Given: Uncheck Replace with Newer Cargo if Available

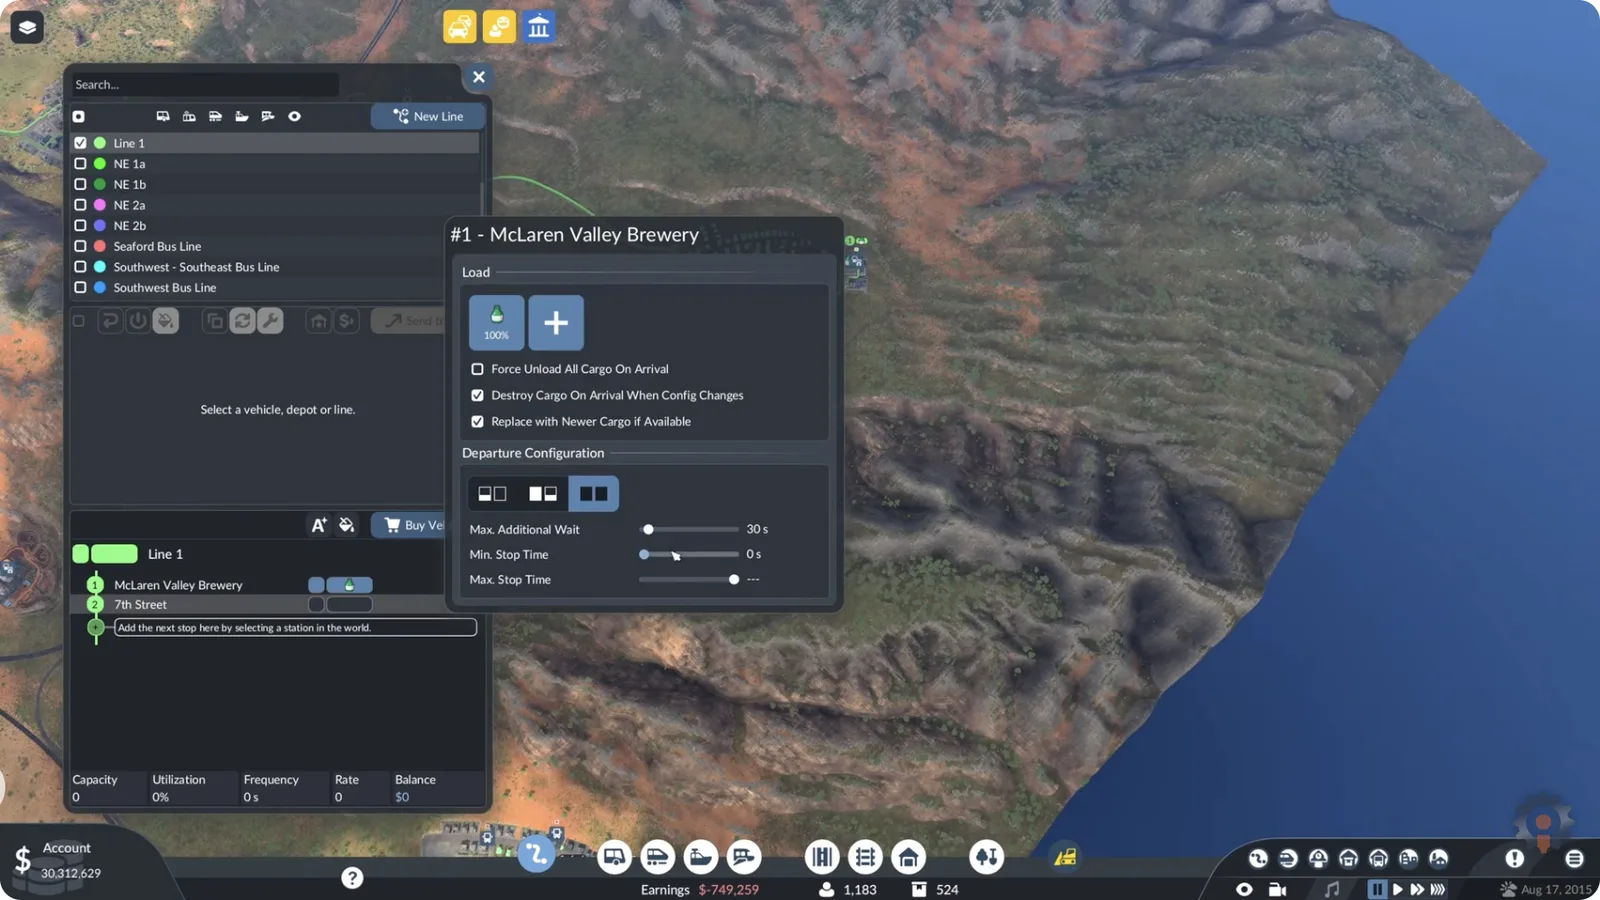Looking at the screenshot, I should [477, 422].
